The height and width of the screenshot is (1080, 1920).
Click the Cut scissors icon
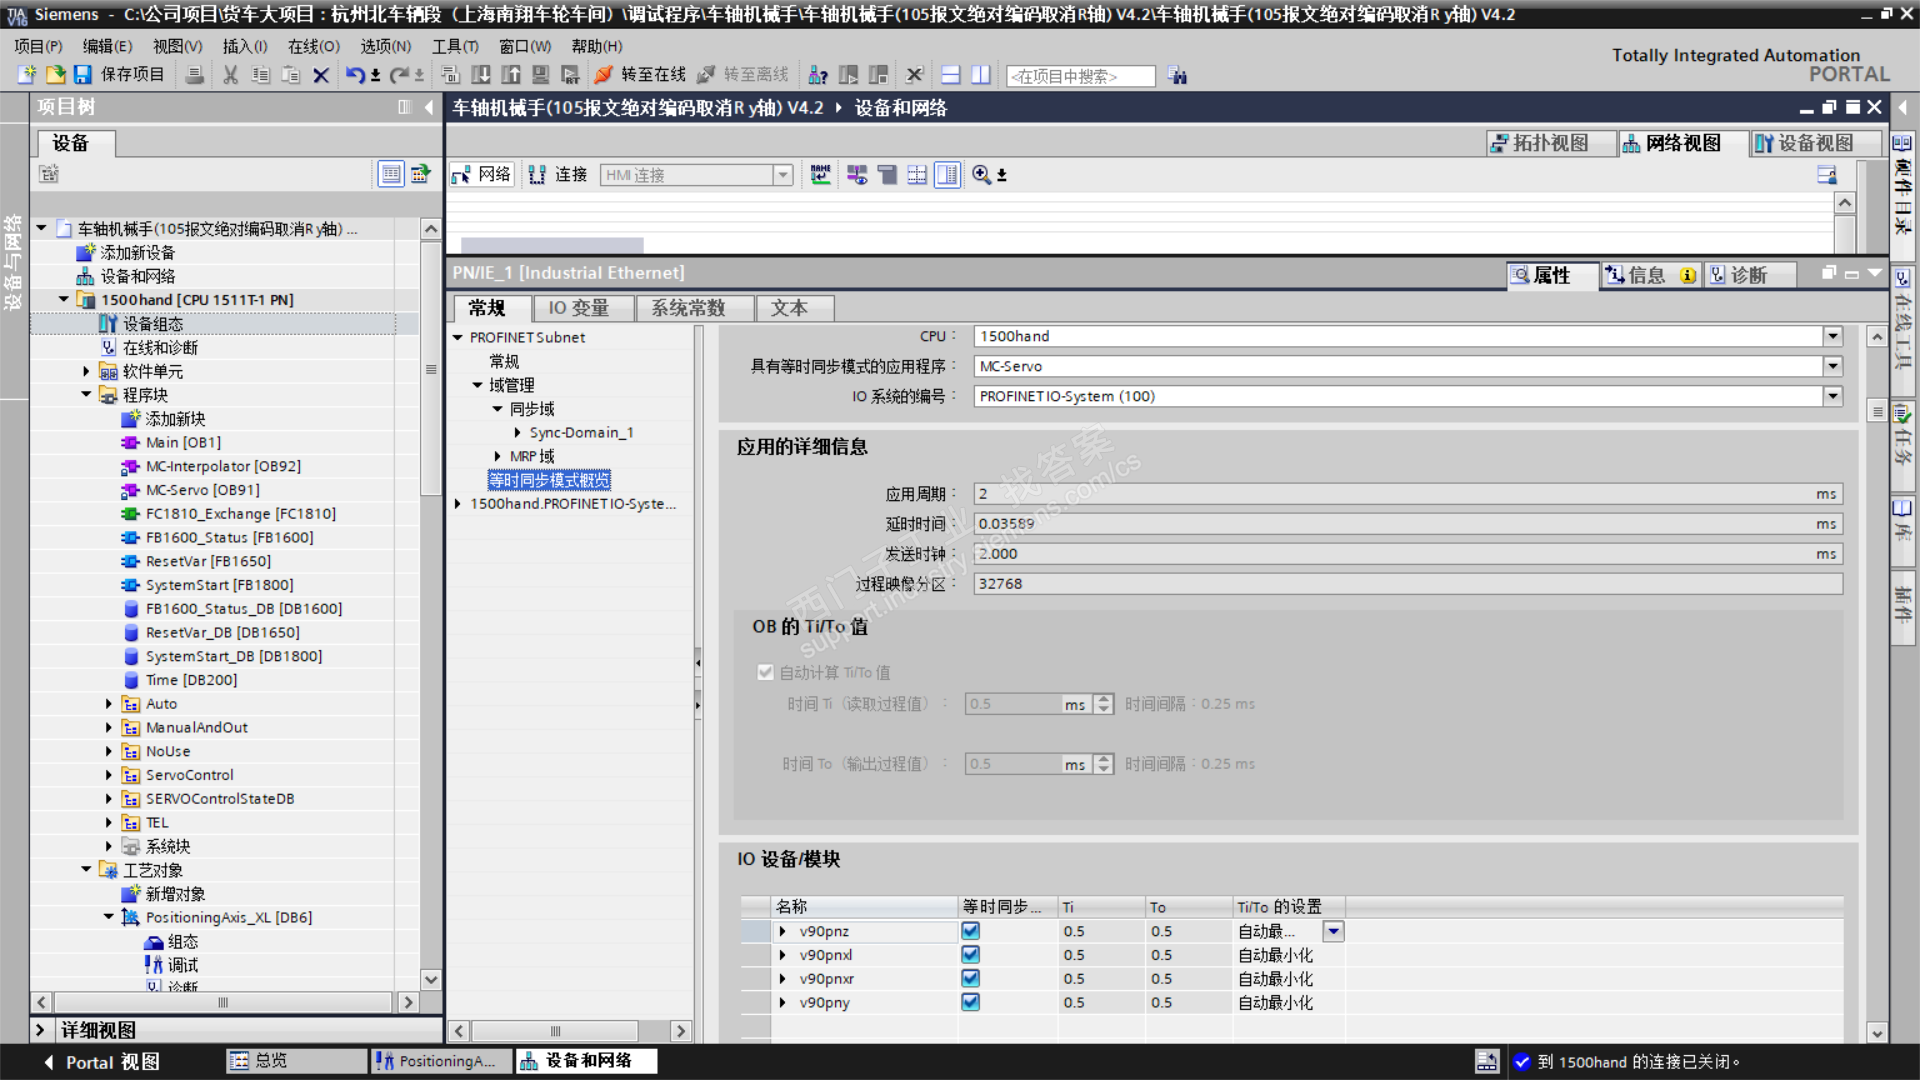pyautogui.click(x=230, y=75)
